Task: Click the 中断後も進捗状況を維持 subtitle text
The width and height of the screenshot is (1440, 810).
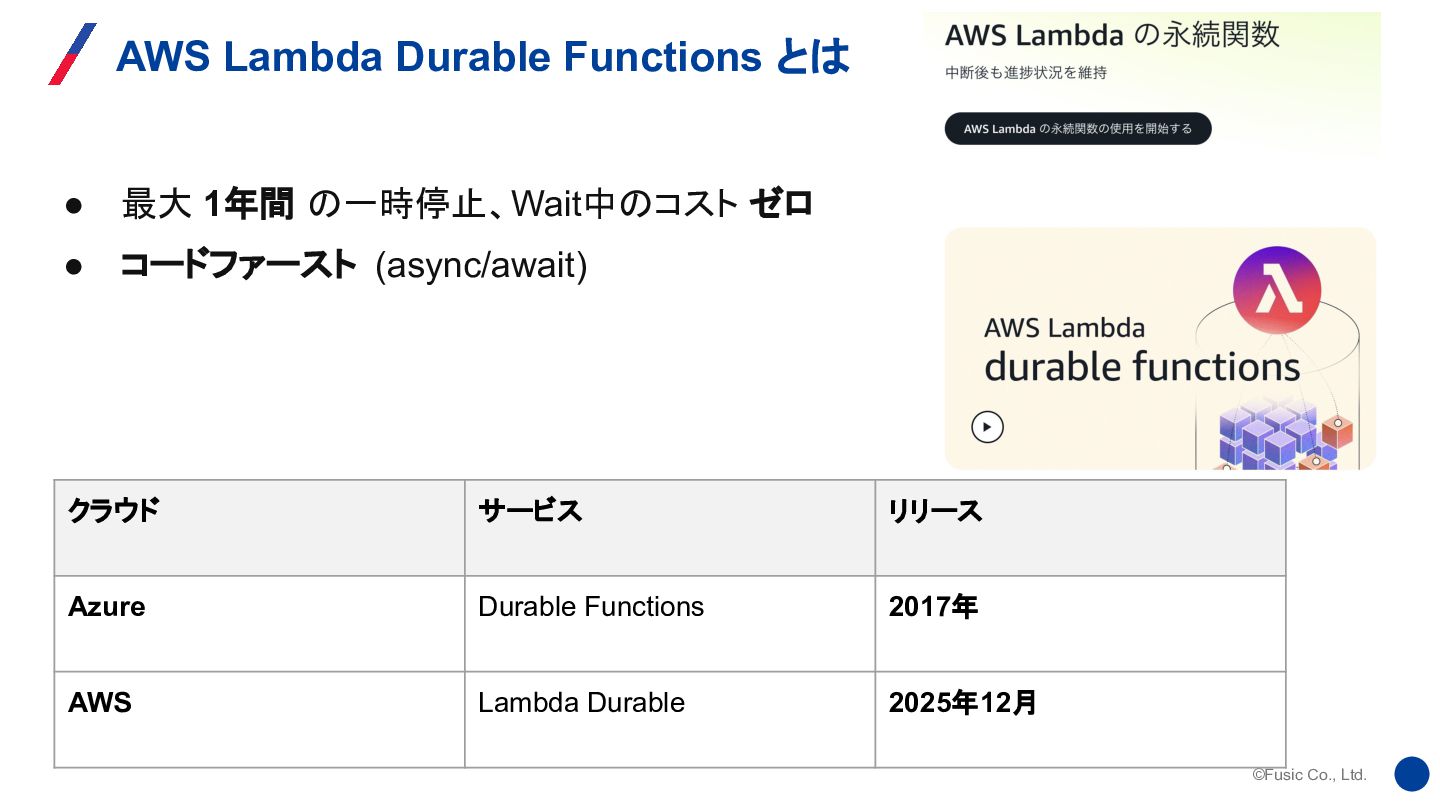Action: point(1026,73)
